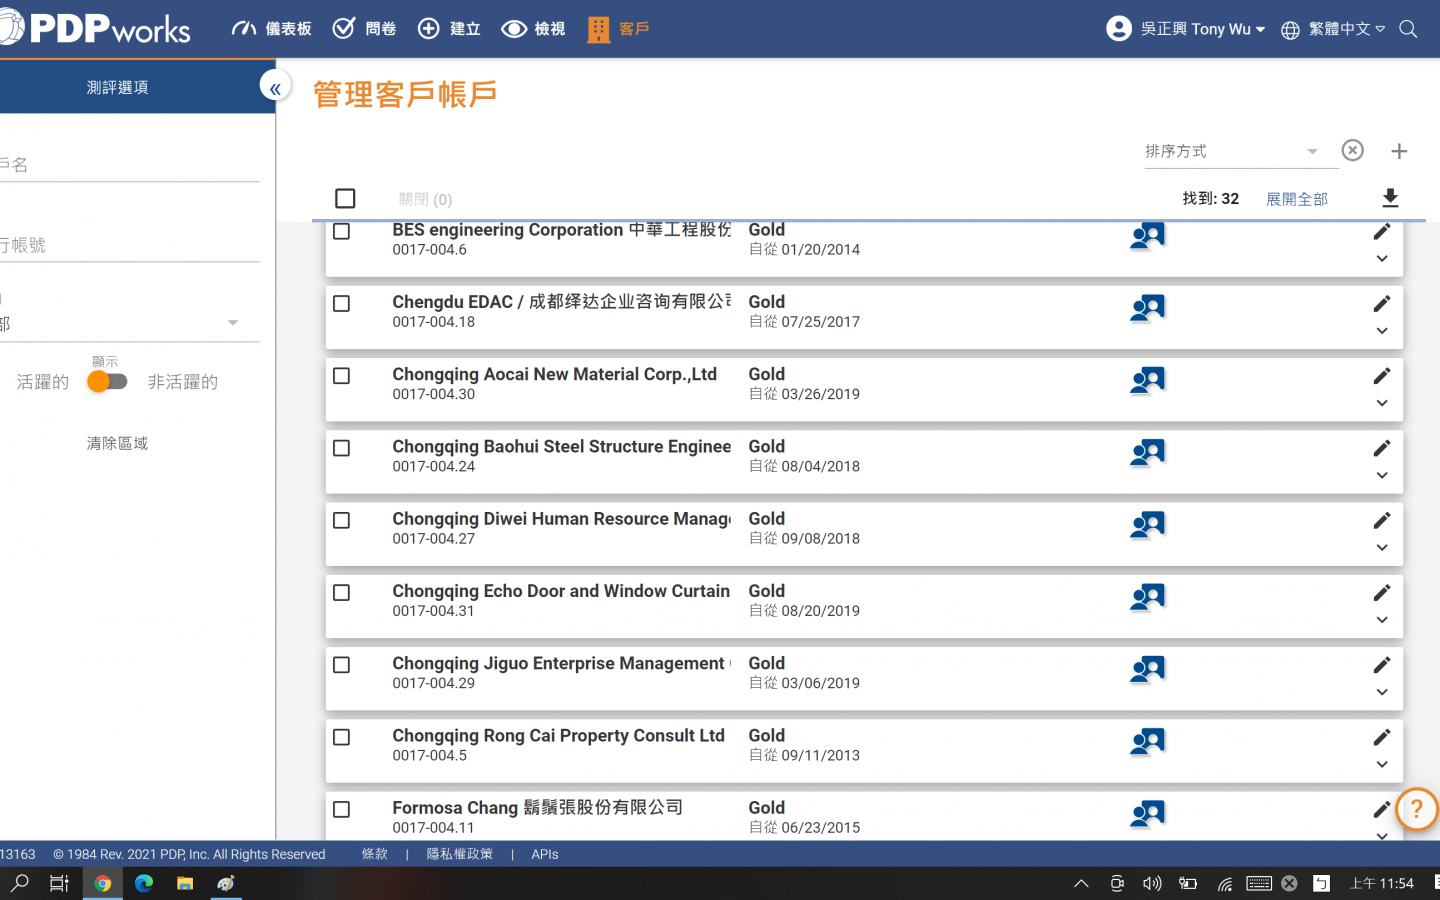The width and height of the screenshot is (1440, 900).
Task: View users for Chongqing Echo Door and Window
Action: [x=1147, y=597]
